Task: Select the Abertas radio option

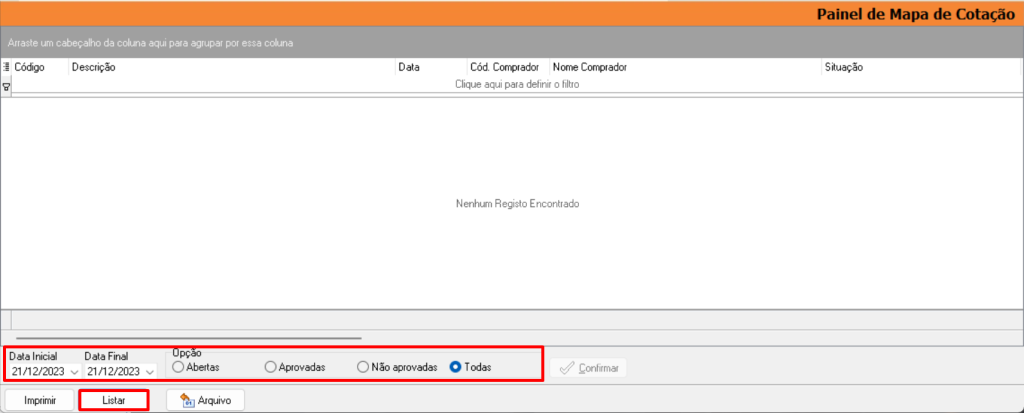Action: 178,367
